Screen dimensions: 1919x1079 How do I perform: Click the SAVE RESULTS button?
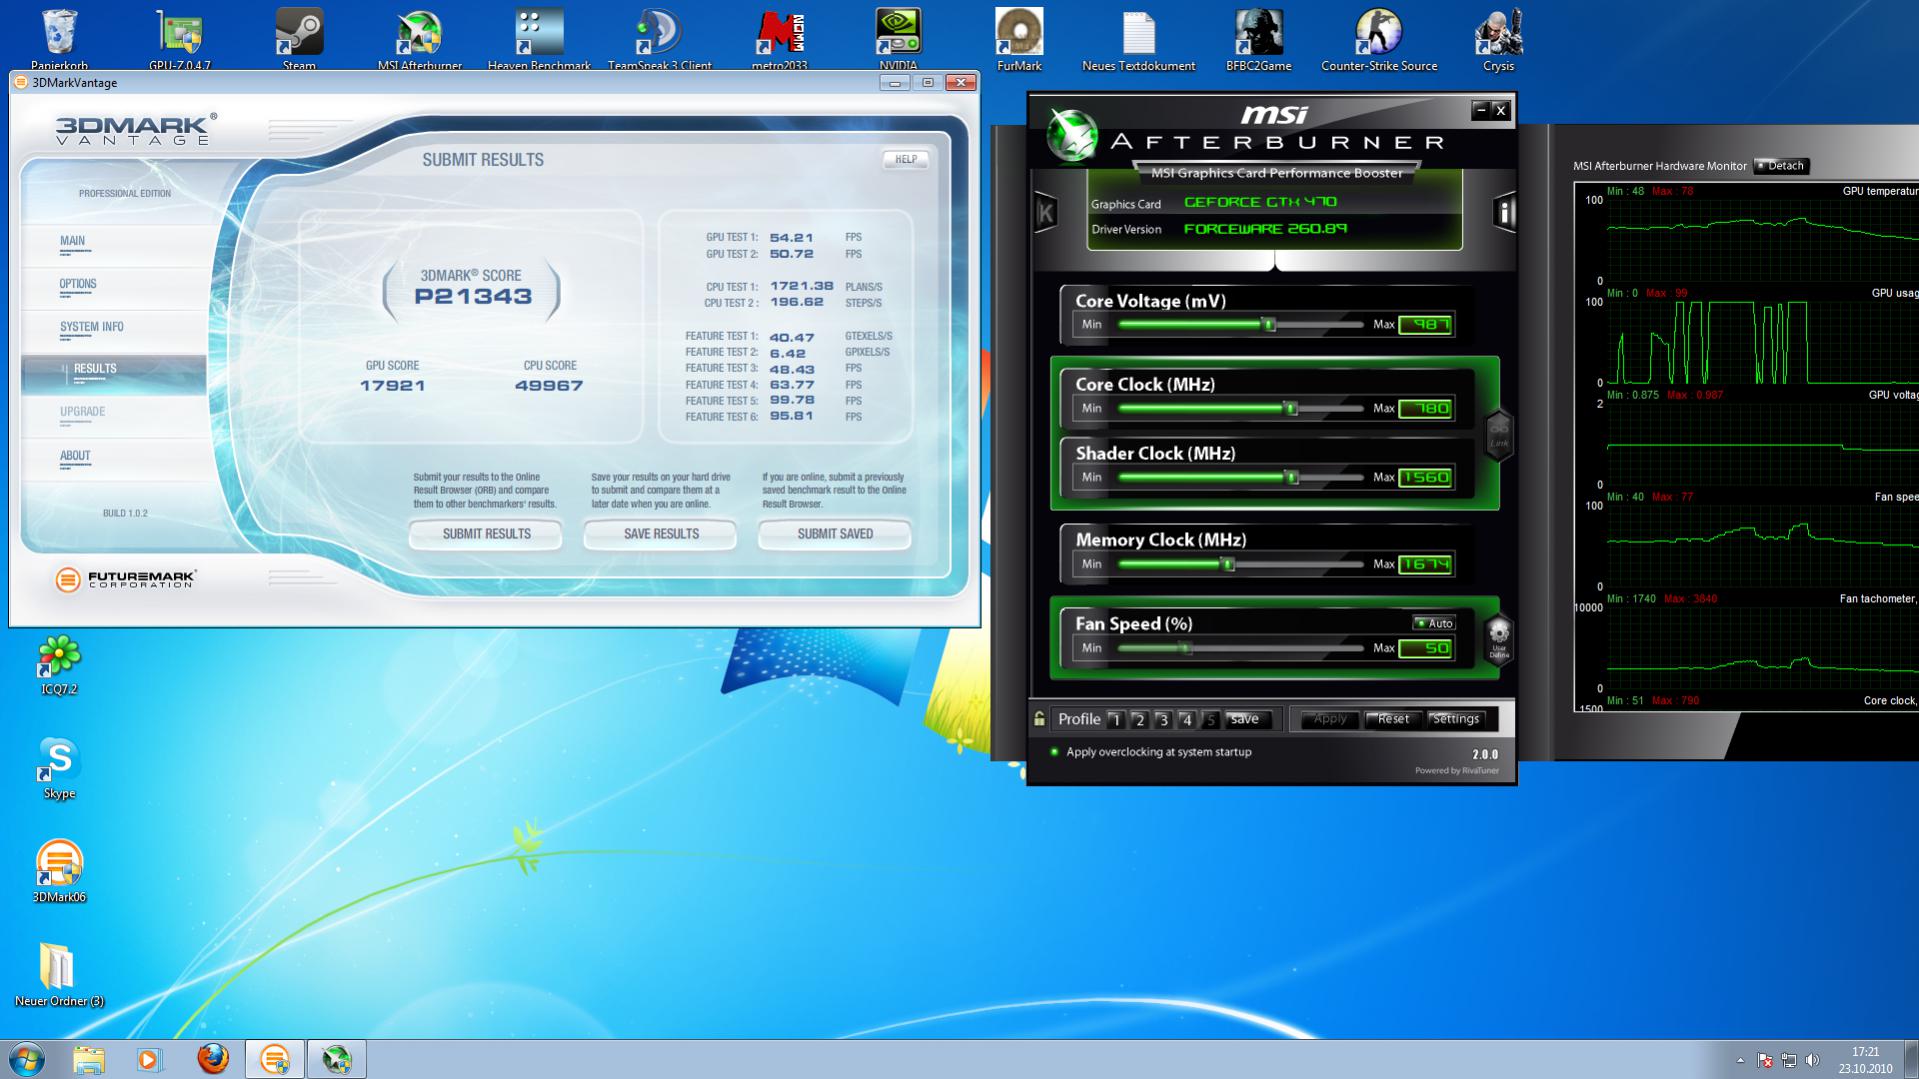[x=661, y=534]
